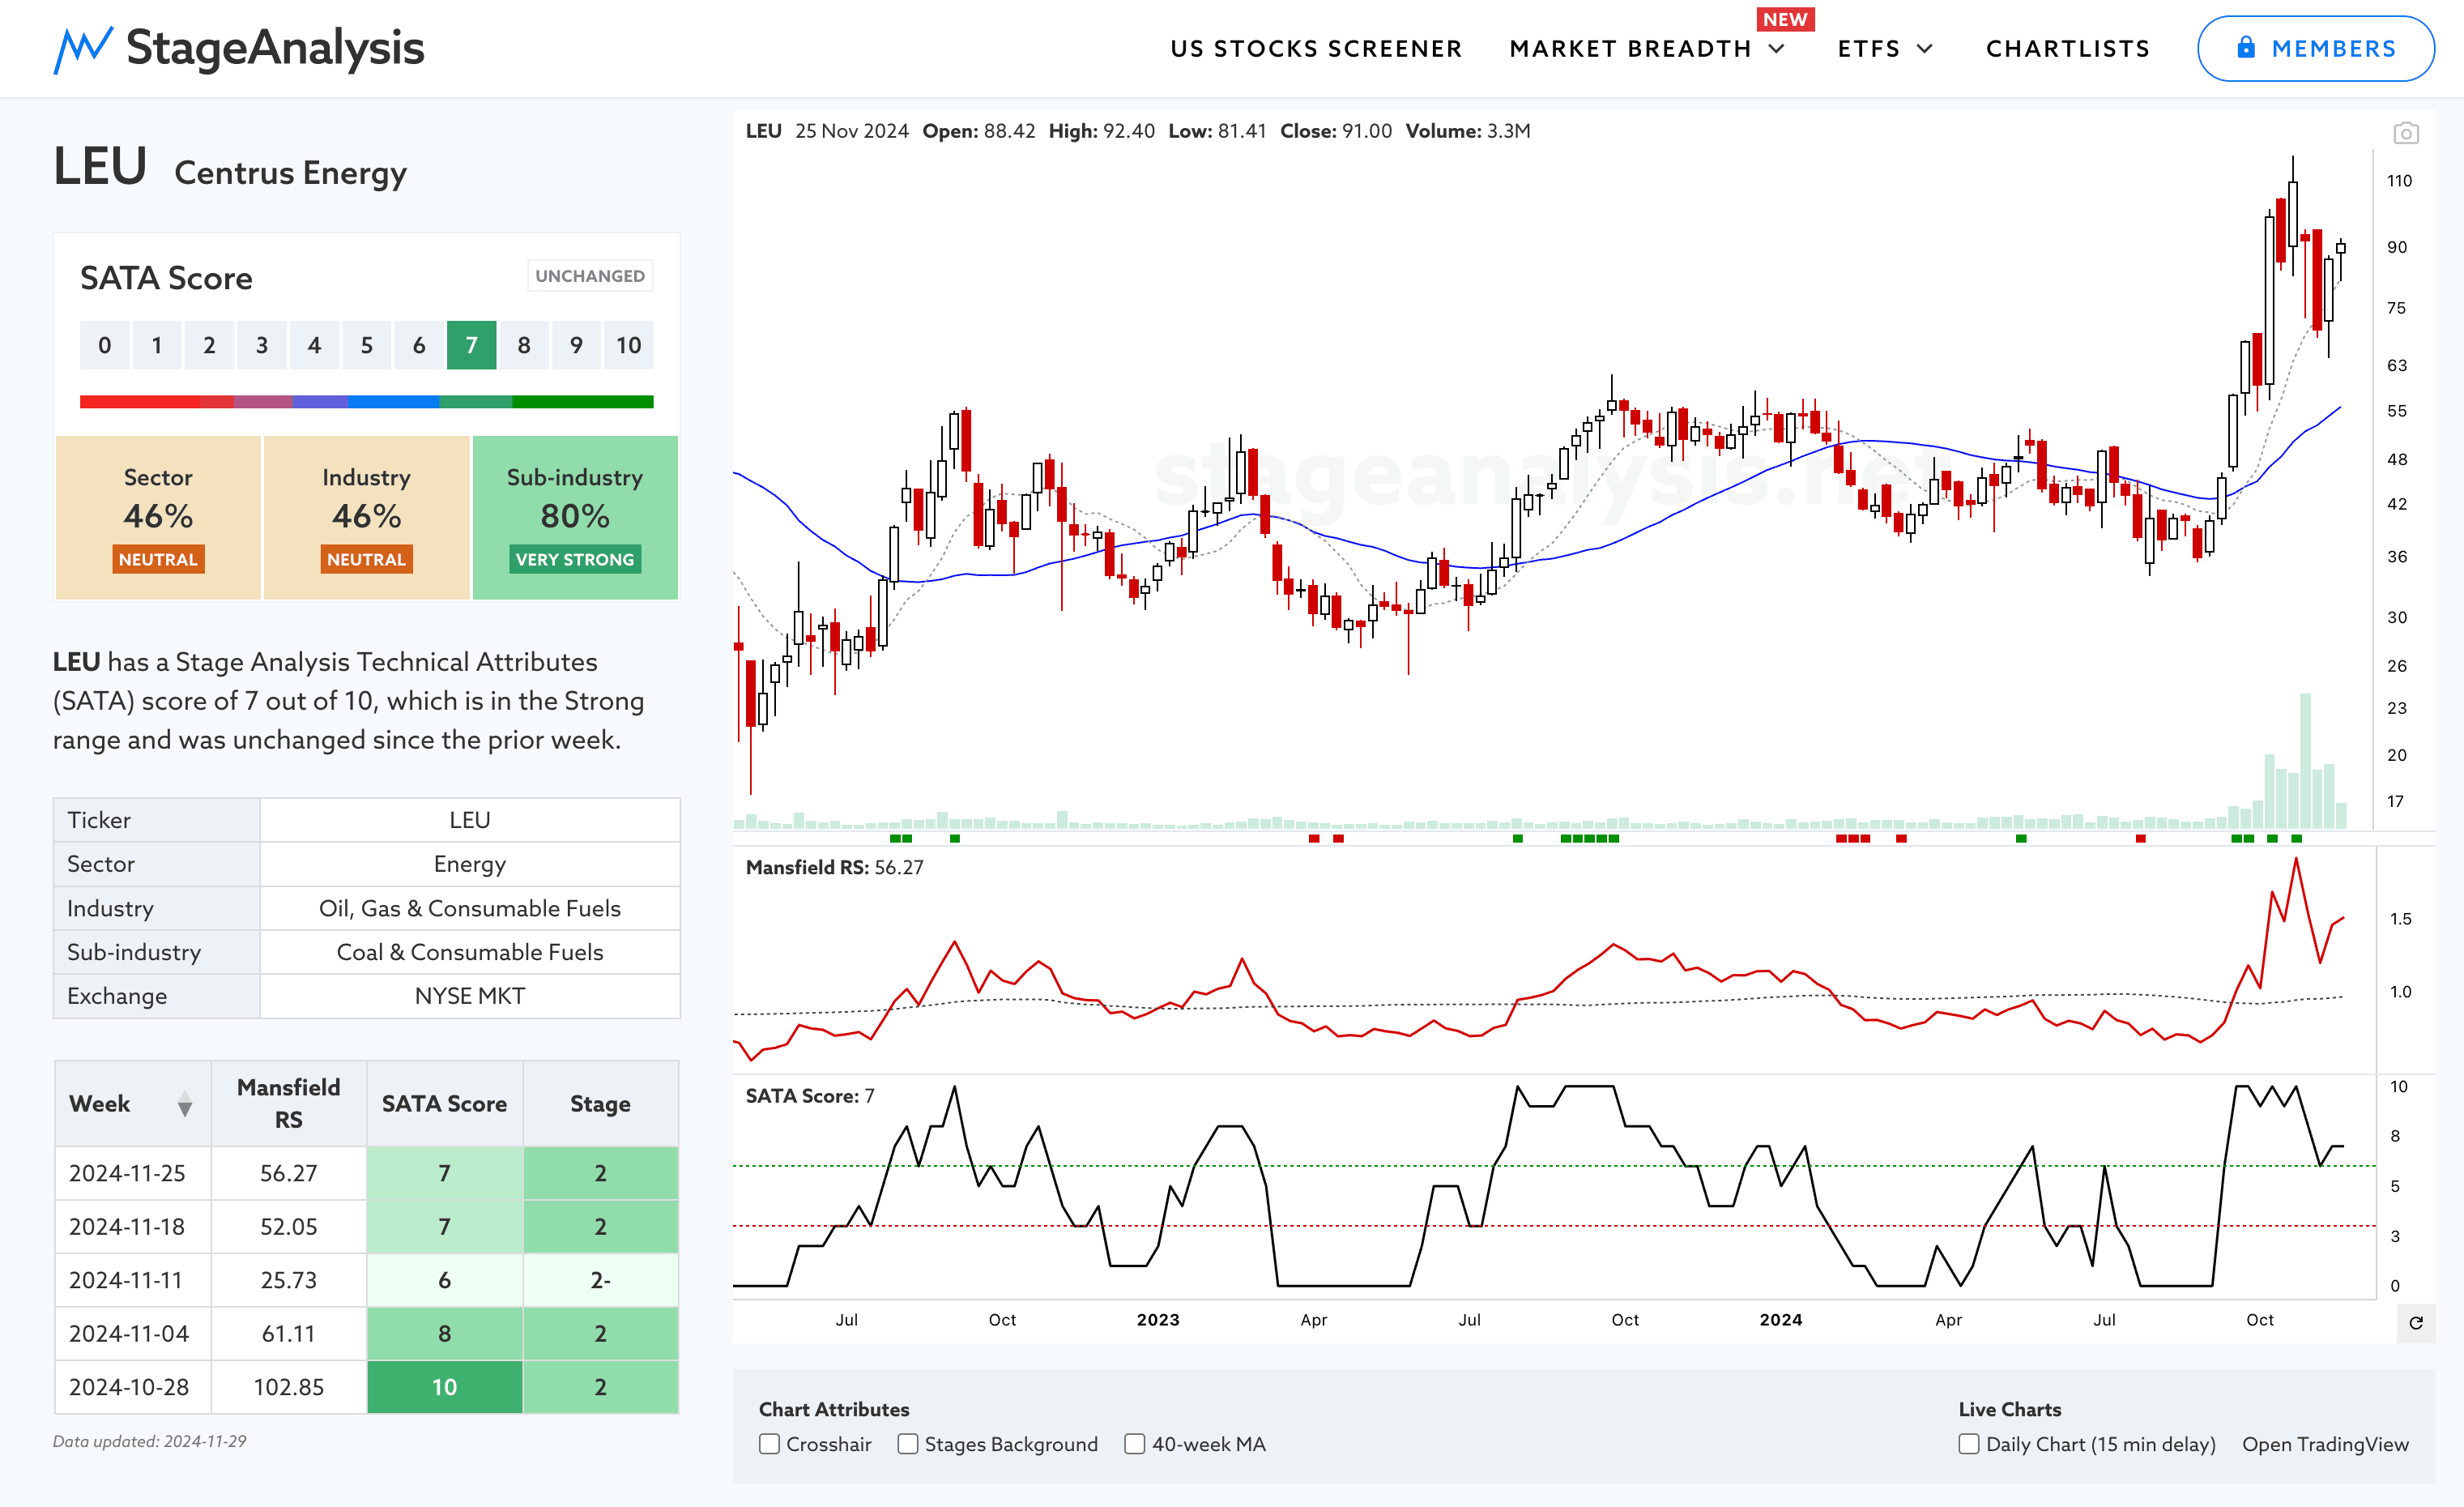Open TradingView live chart link
The width and height of the screenshot is (2464, 1507).
[2325, 1444]
